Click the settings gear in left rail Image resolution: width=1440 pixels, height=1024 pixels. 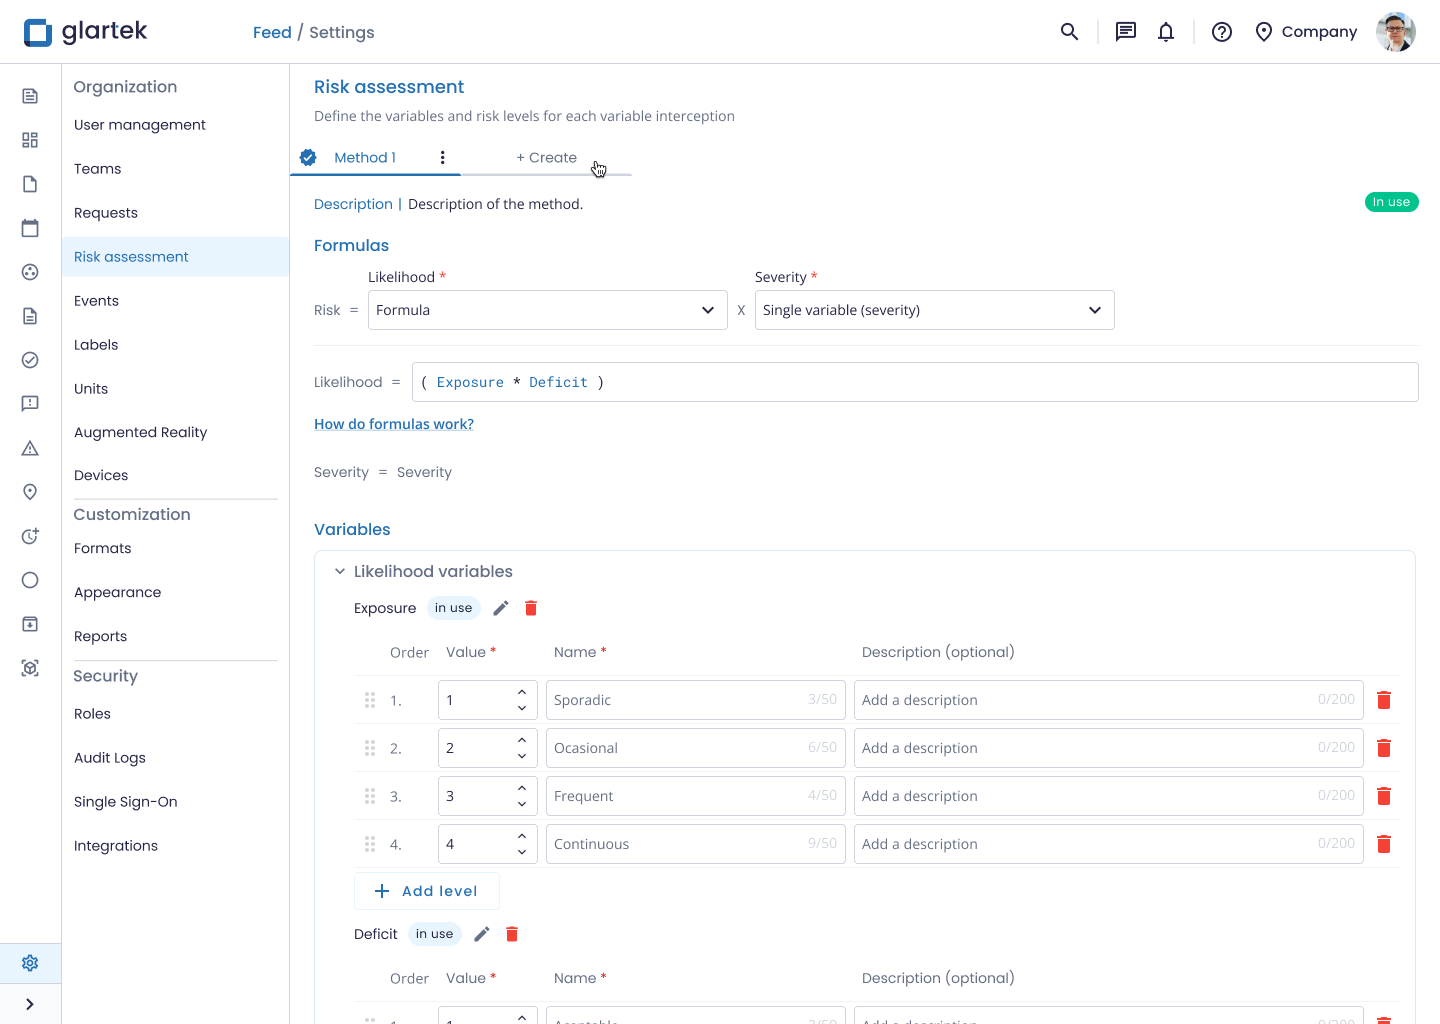pyautogui.click(x=30, y=963)
